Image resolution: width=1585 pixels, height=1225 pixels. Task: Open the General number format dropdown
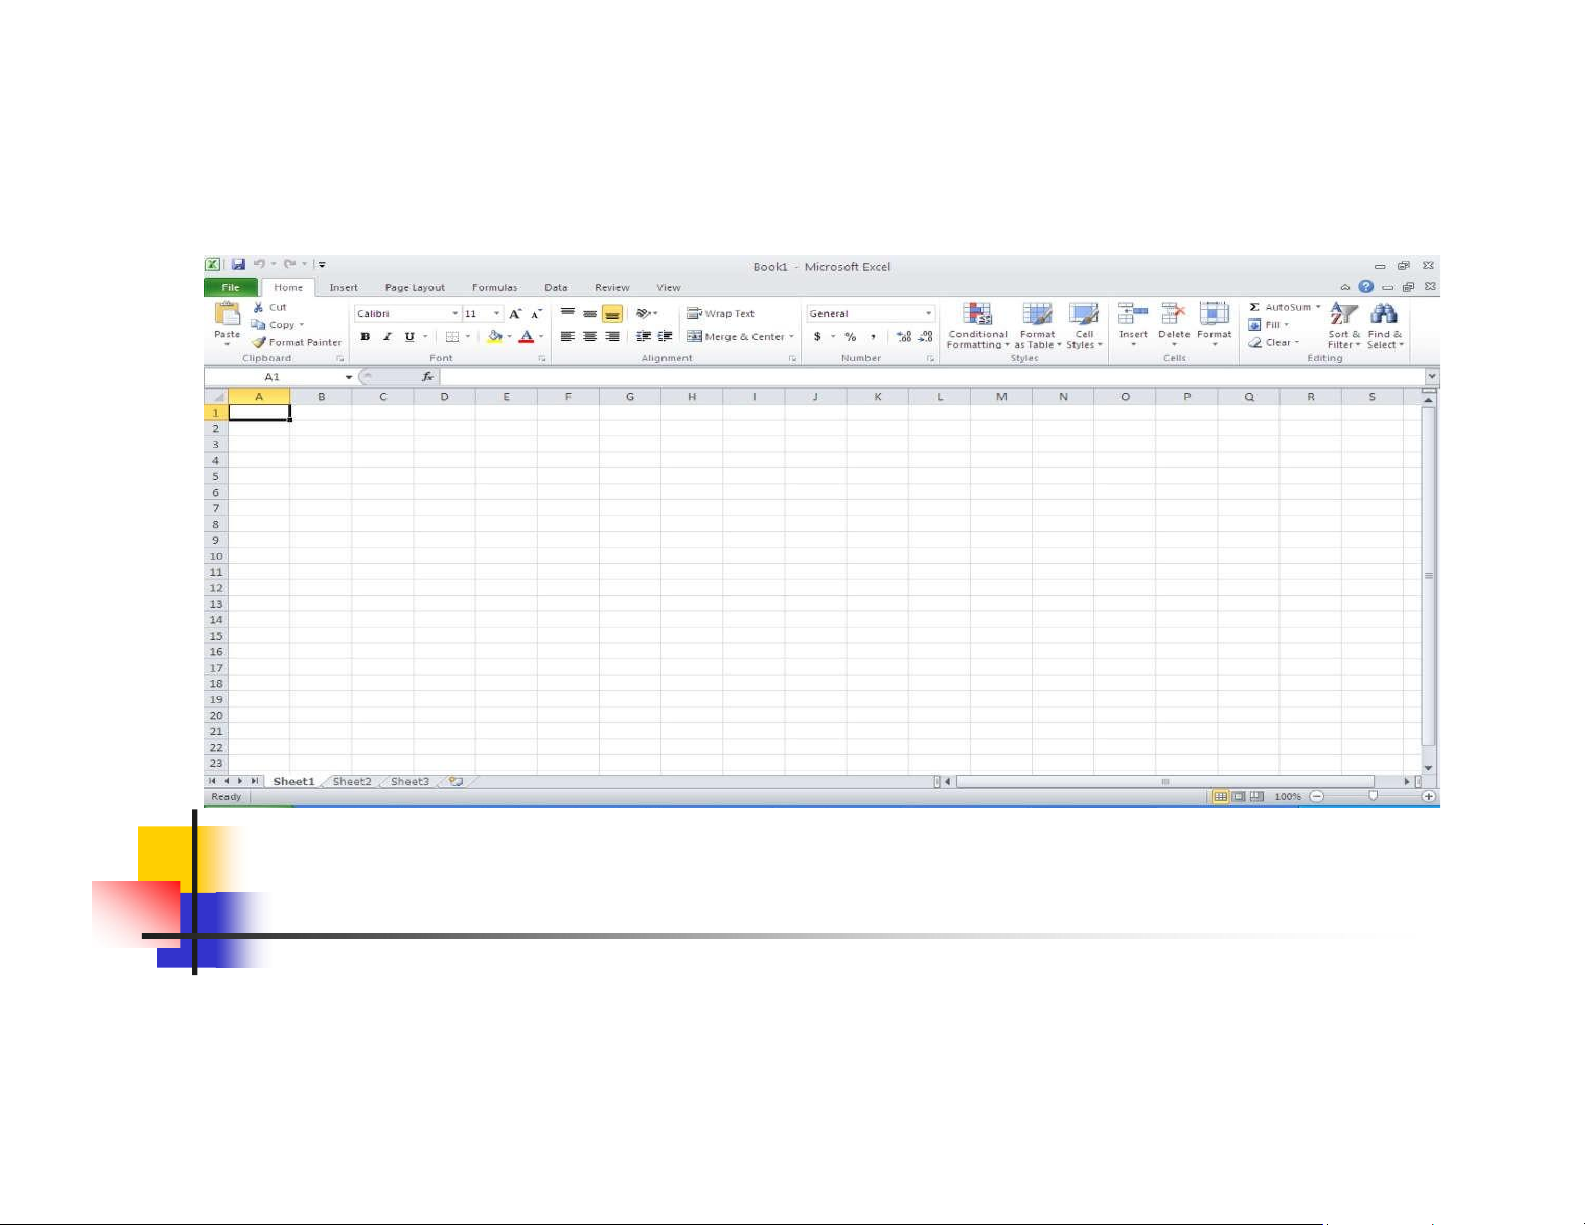pyautogui.click(x=928, y=314)
